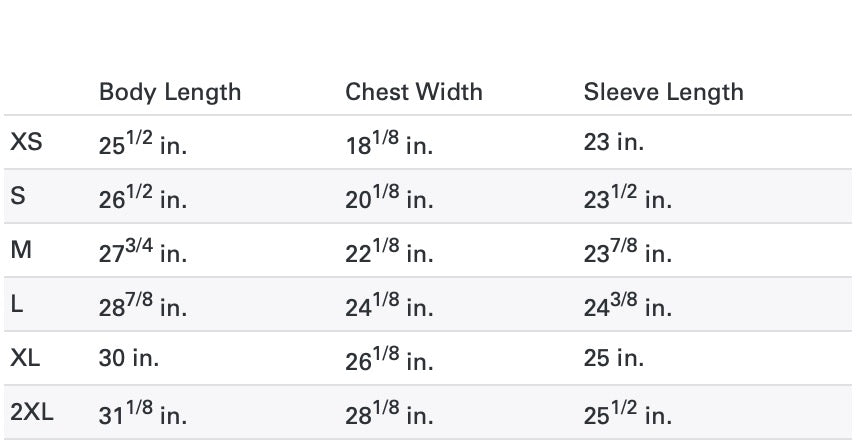Click the L sleeve length 24 3/8 in. cell

tap(627, 307)
